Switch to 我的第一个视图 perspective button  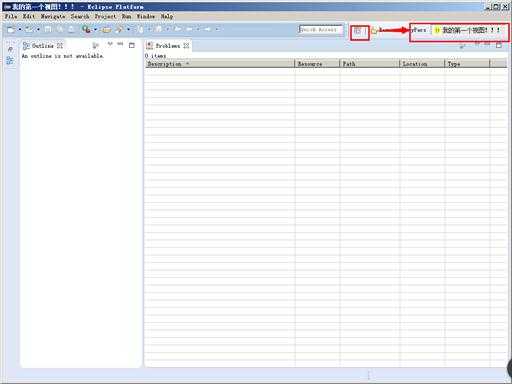click(467, 30)
